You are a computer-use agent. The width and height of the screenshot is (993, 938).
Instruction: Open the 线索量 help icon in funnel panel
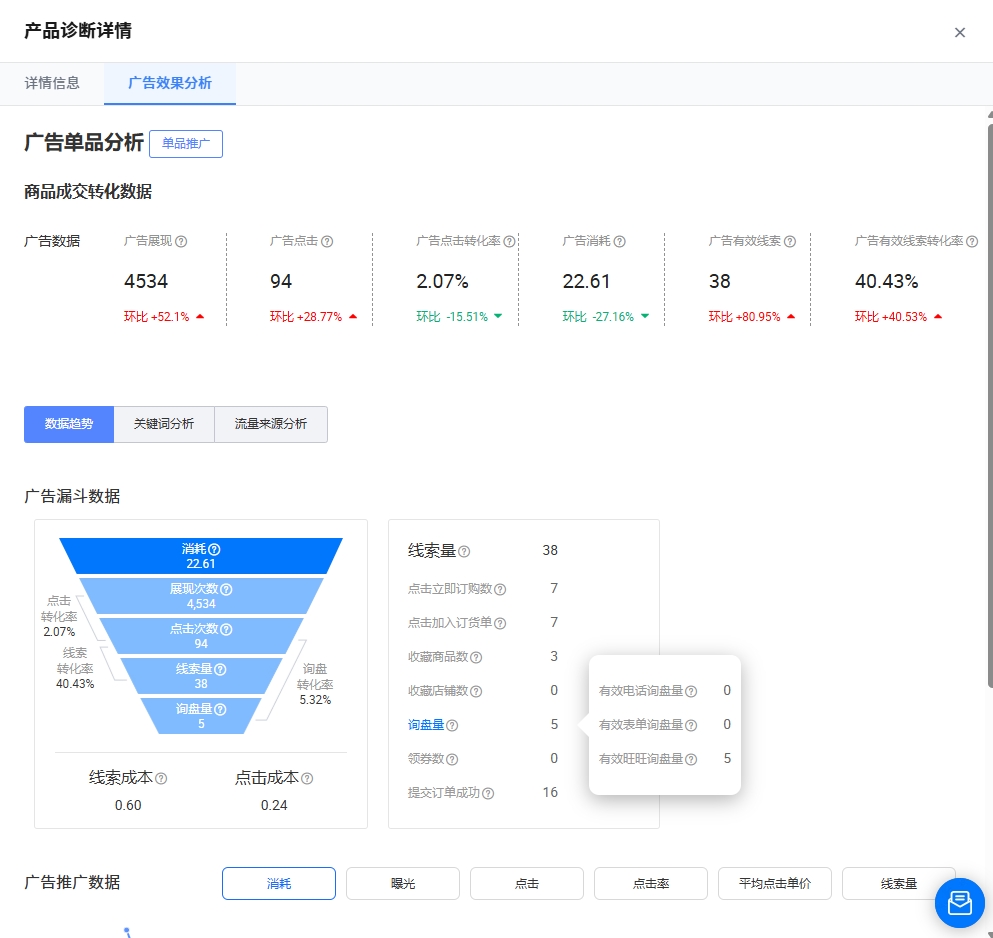466,551
